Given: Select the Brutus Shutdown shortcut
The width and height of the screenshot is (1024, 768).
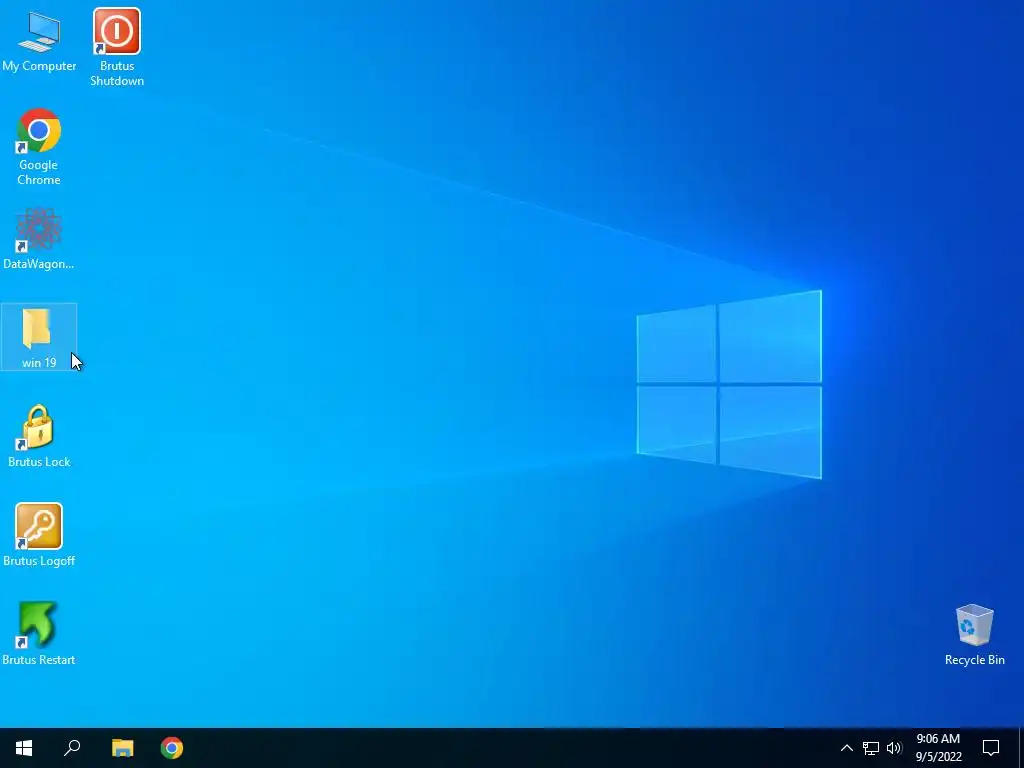Looking at the screenshot, I should tap(117, 47).
